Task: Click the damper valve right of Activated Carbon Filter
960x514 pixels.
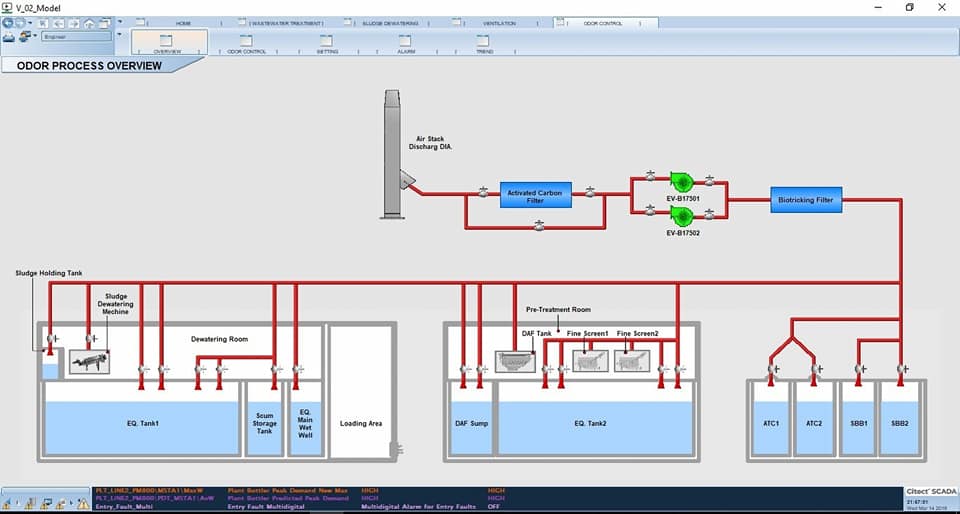Action: coord(590,192)
